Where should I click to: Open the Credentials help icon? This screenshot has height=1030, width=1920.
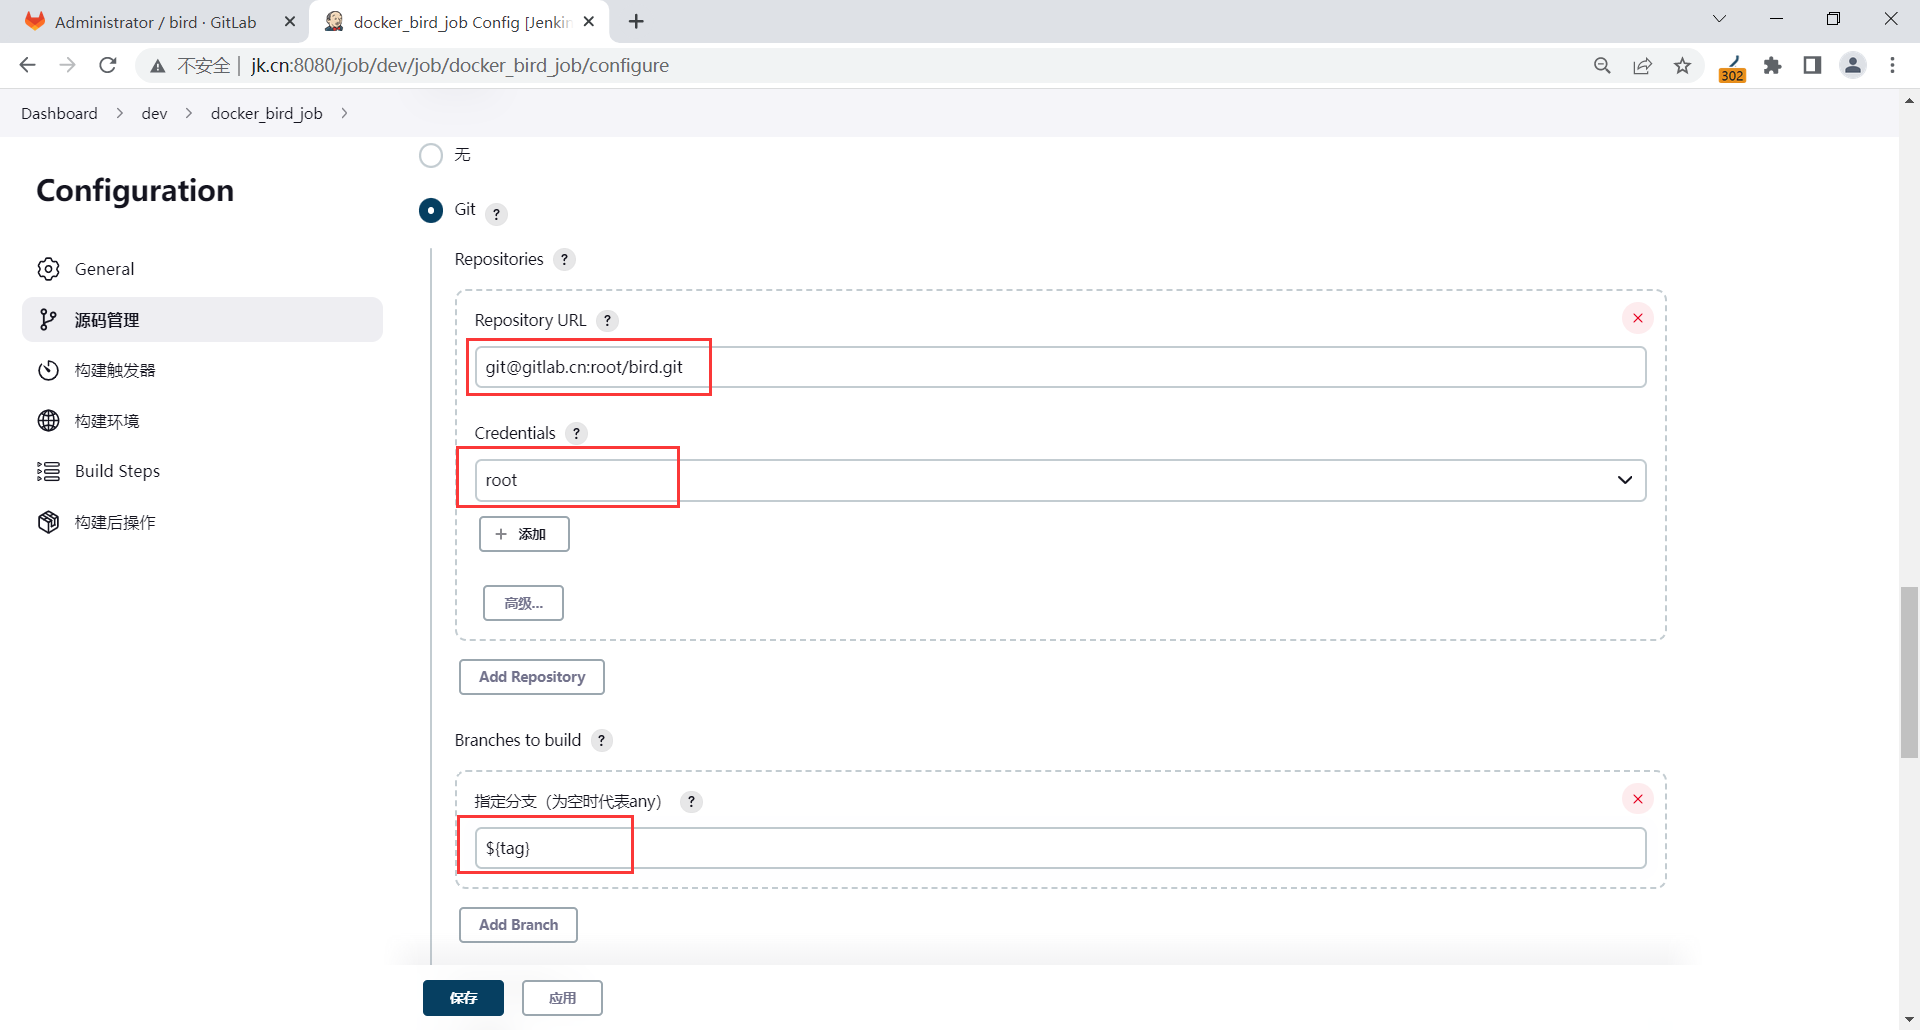pyautogui.click(x=576, y=434)
